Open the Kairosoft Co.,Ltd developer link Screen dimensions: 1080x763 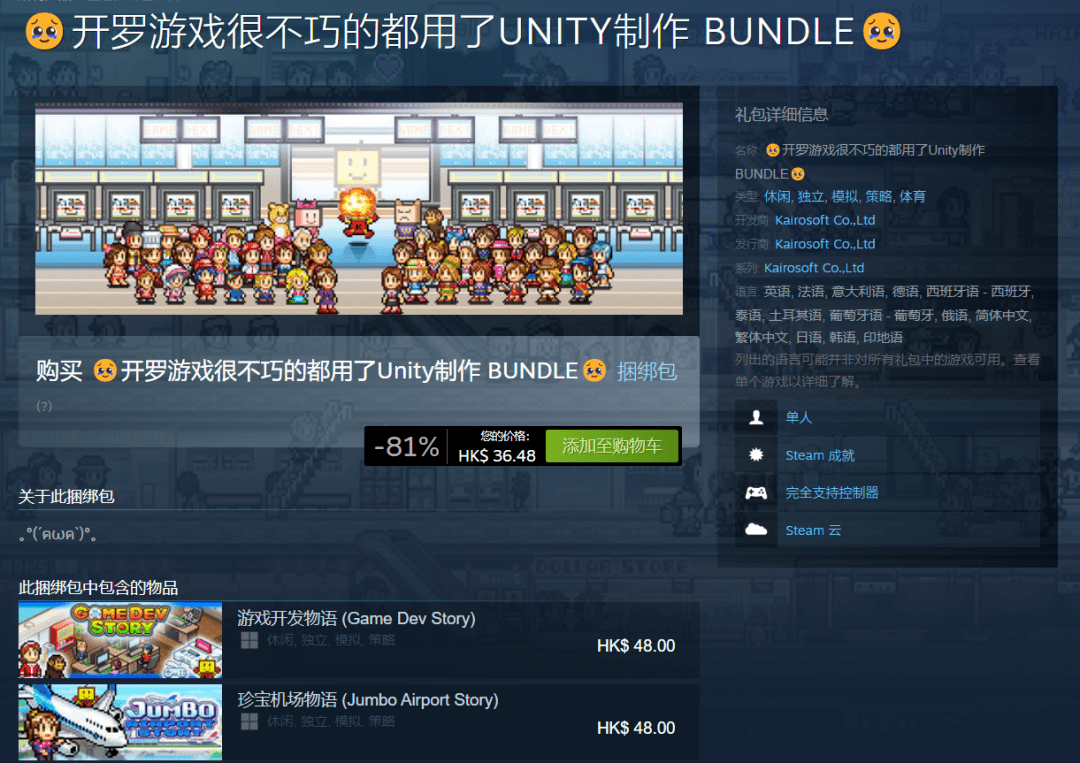click(x=824, y=220)
